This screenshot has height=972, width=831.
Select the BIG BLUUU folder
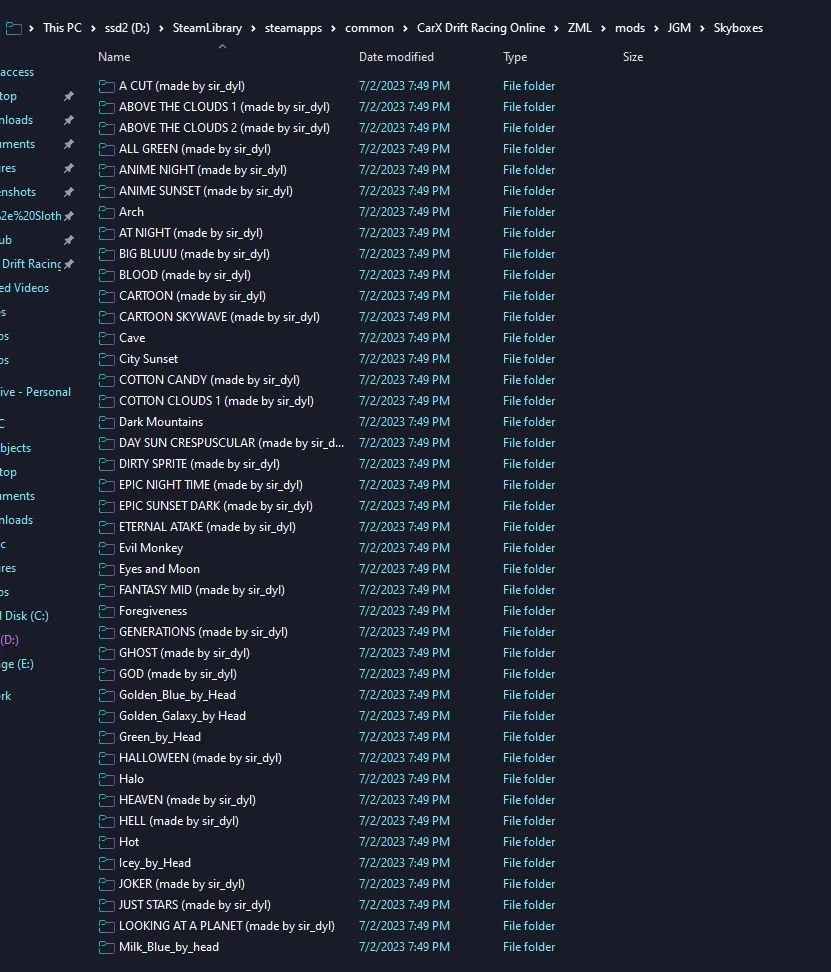pyautogui.click(x=194, y=254)
